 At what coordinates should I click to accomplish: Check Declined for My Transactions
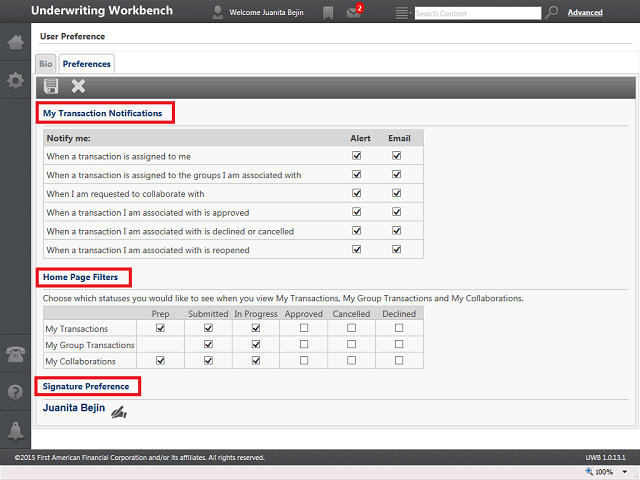tap(399, 328)
